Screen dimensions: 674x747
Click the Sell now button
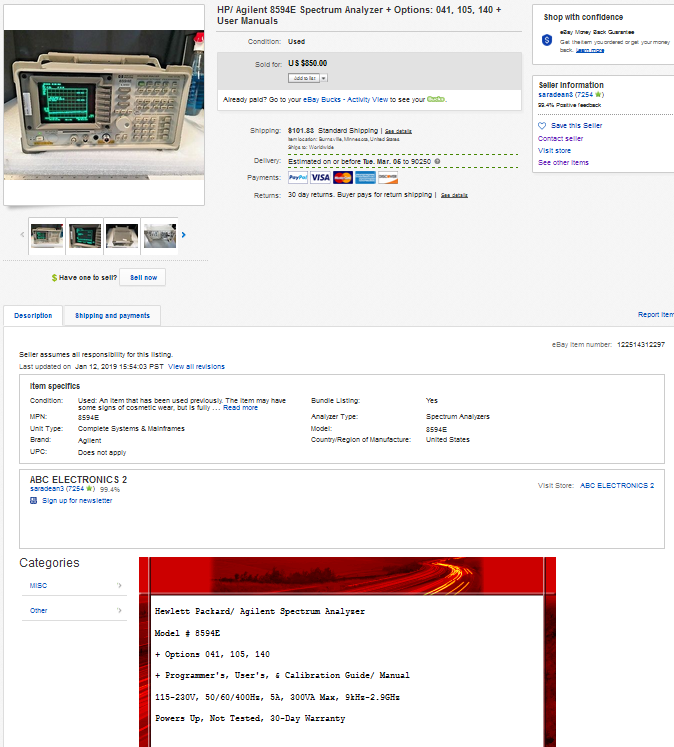tap(143, 277)
